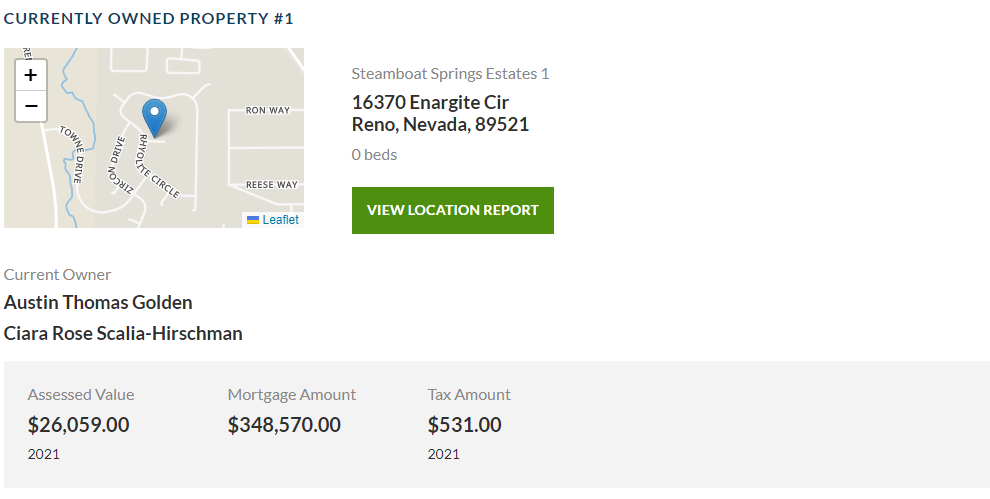Click the Rhyolite Circle label on map
This screenshot has width=990, height=499.
pos(157,166)
